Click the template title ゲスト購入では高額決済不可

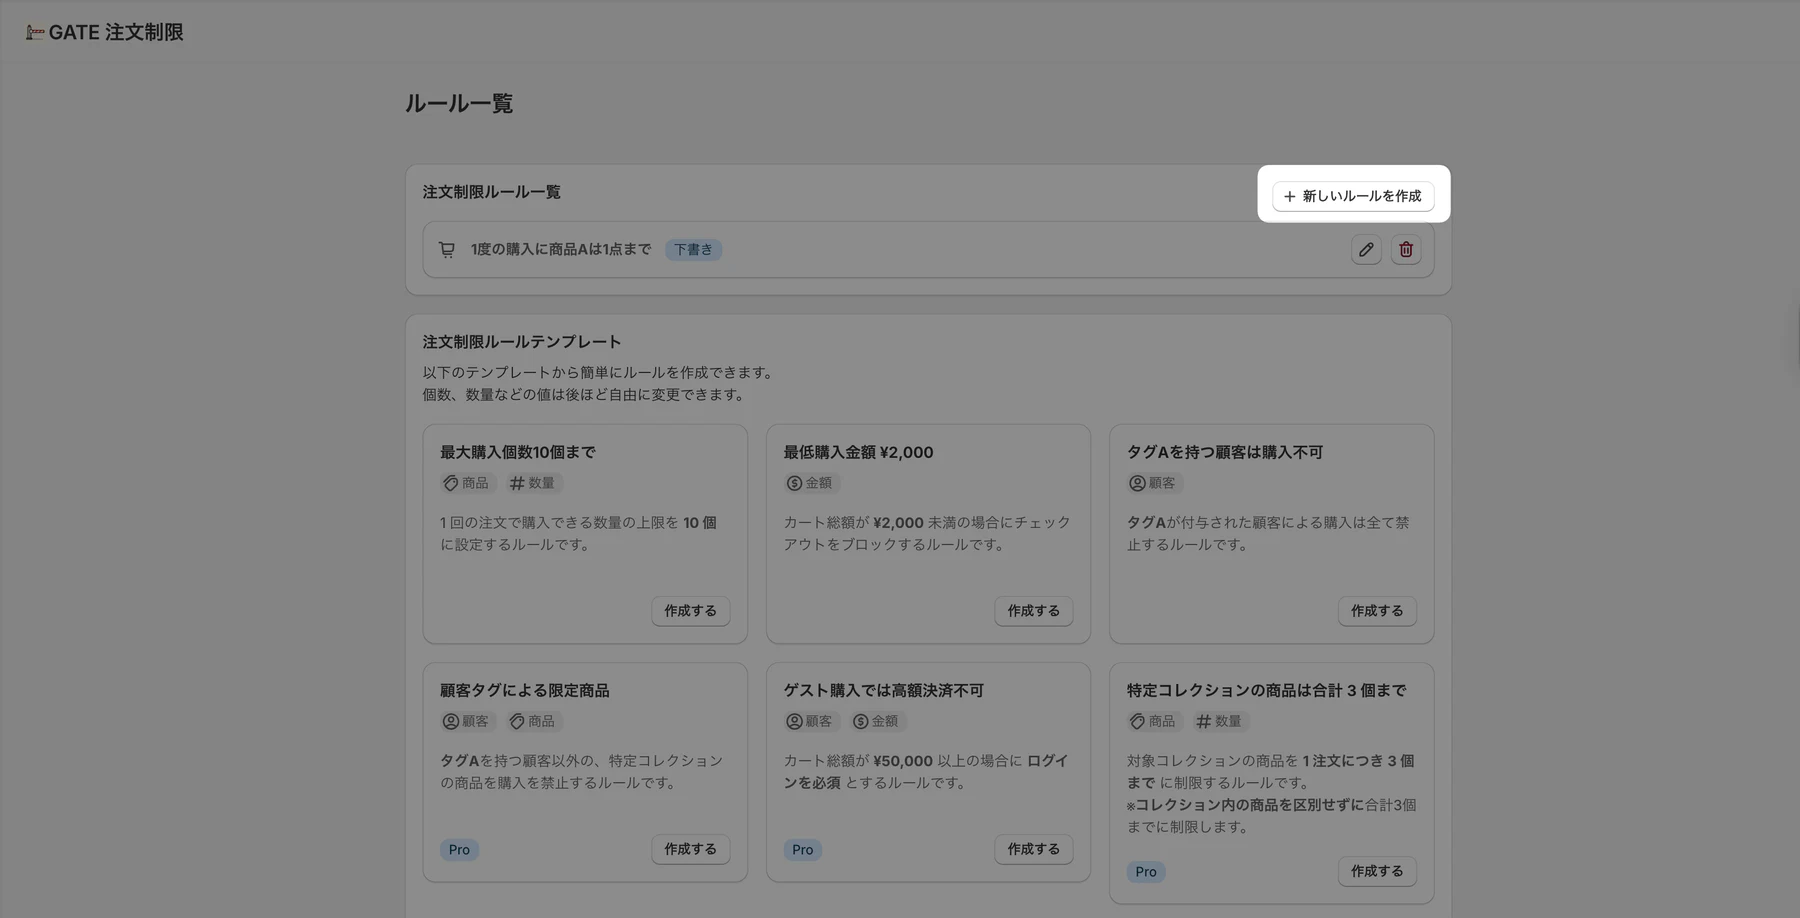click(x=884, y=690)
